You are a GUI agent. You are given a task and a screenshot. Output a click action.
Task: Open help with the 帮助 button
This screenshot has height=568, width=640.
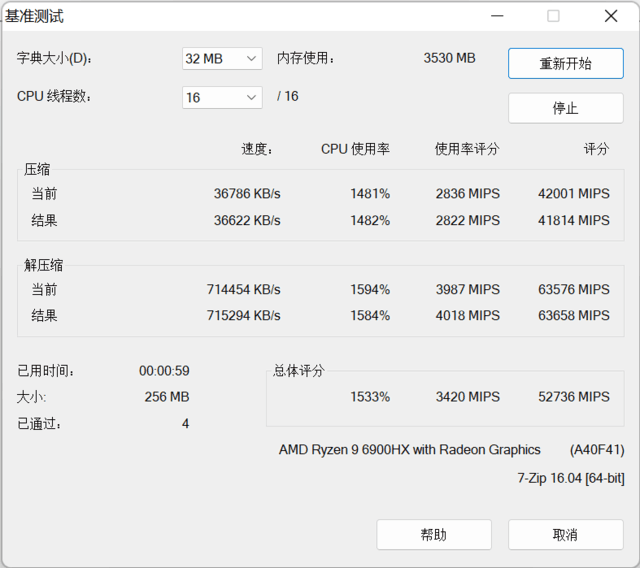pos(433,535)
